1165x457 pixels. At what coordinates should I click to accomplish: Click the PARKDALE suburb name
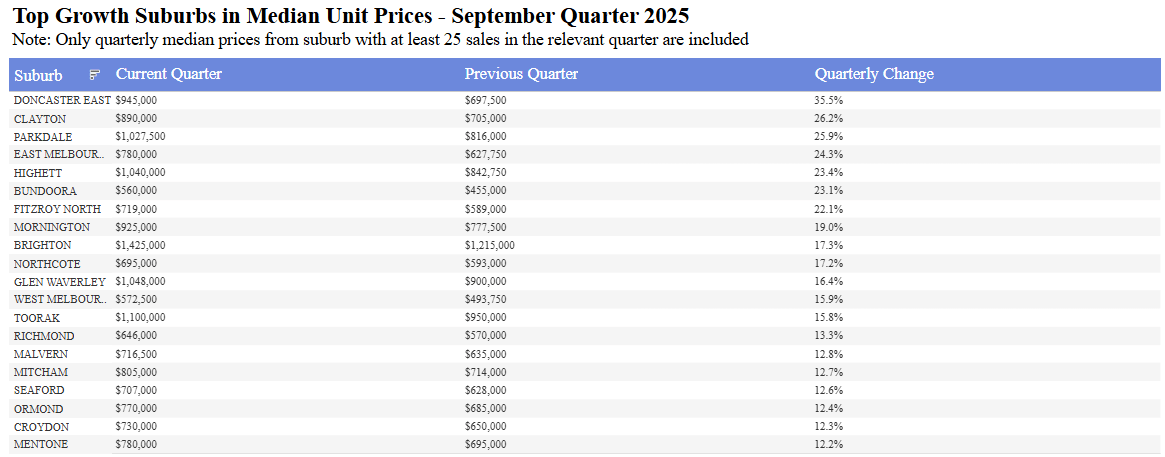[x=43, y=136]
